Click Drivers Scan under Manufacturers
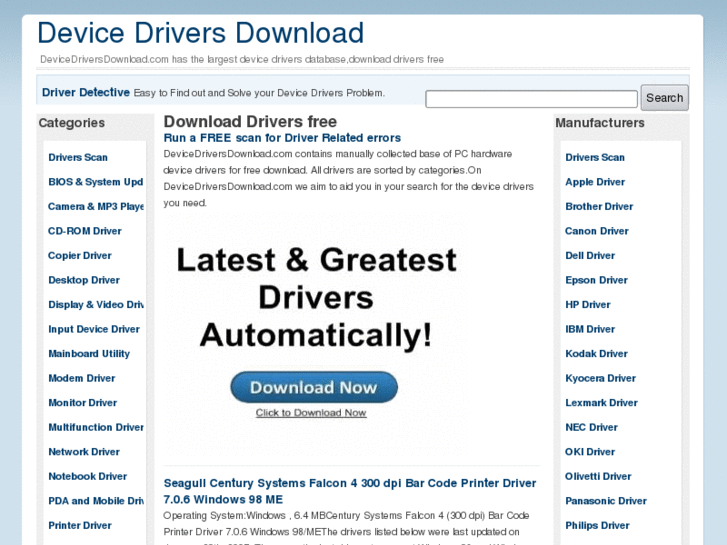 tap(595, 158)
